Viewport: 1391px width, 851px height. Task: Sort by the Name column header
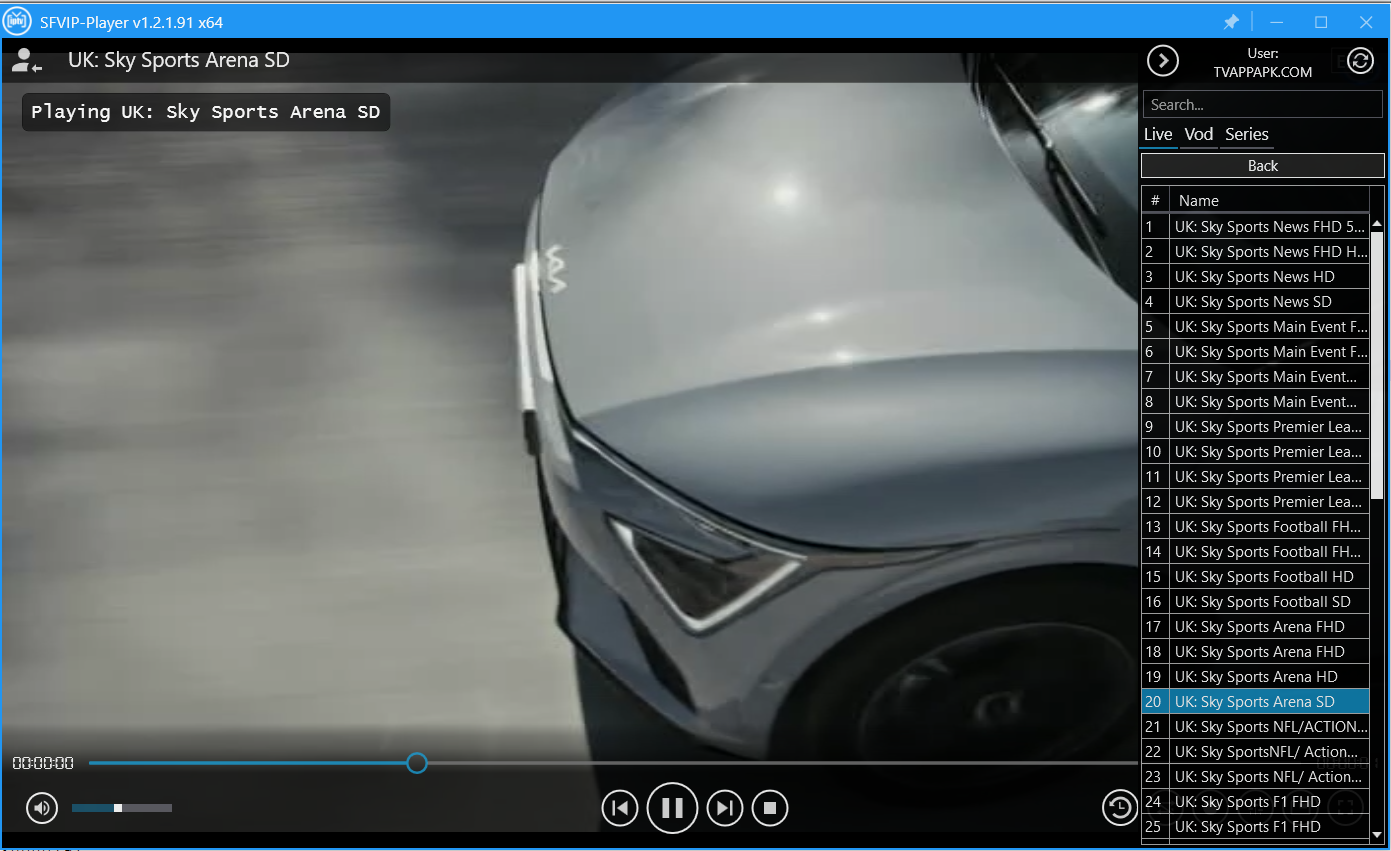[x=1269, y=200]
